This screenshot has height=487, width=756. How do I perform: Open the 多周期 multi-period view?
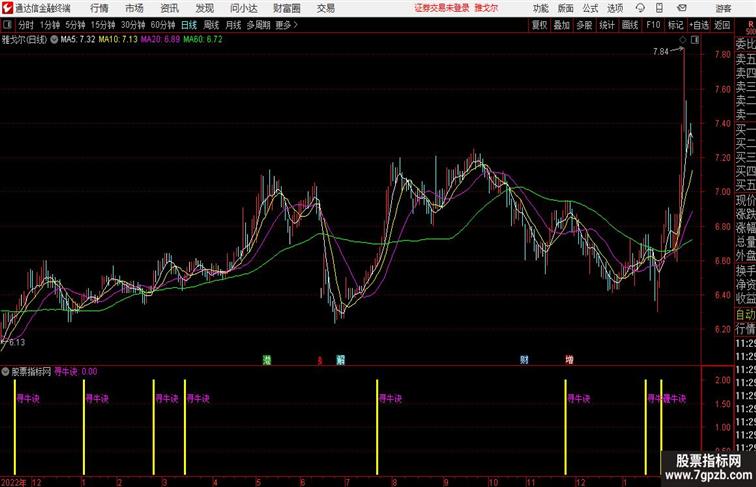pos(258,25)
